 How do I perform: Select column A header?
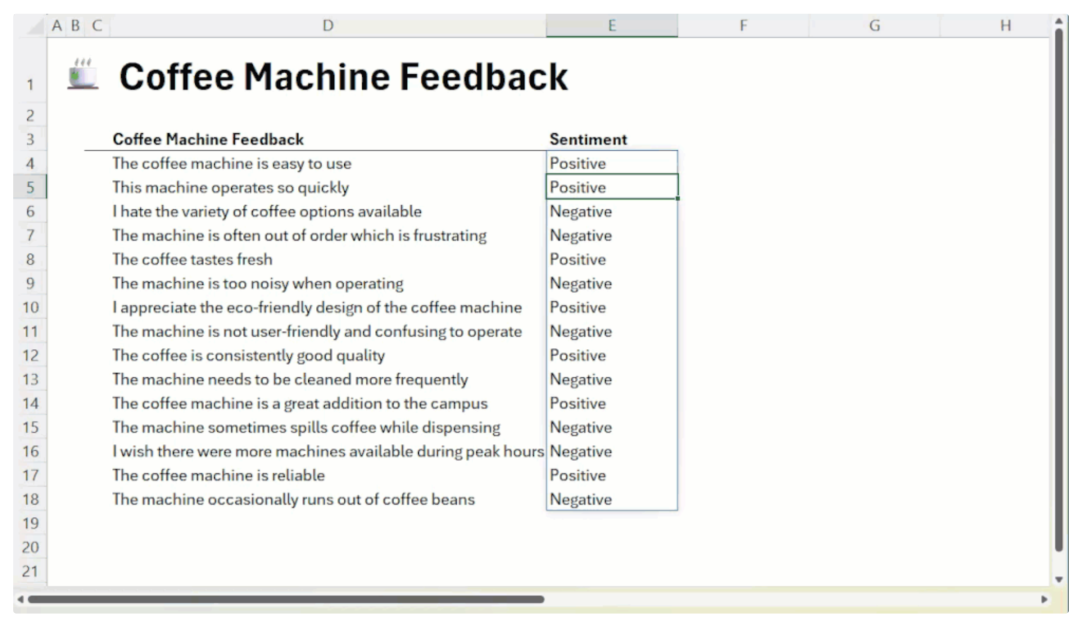(x=56, y=25)
